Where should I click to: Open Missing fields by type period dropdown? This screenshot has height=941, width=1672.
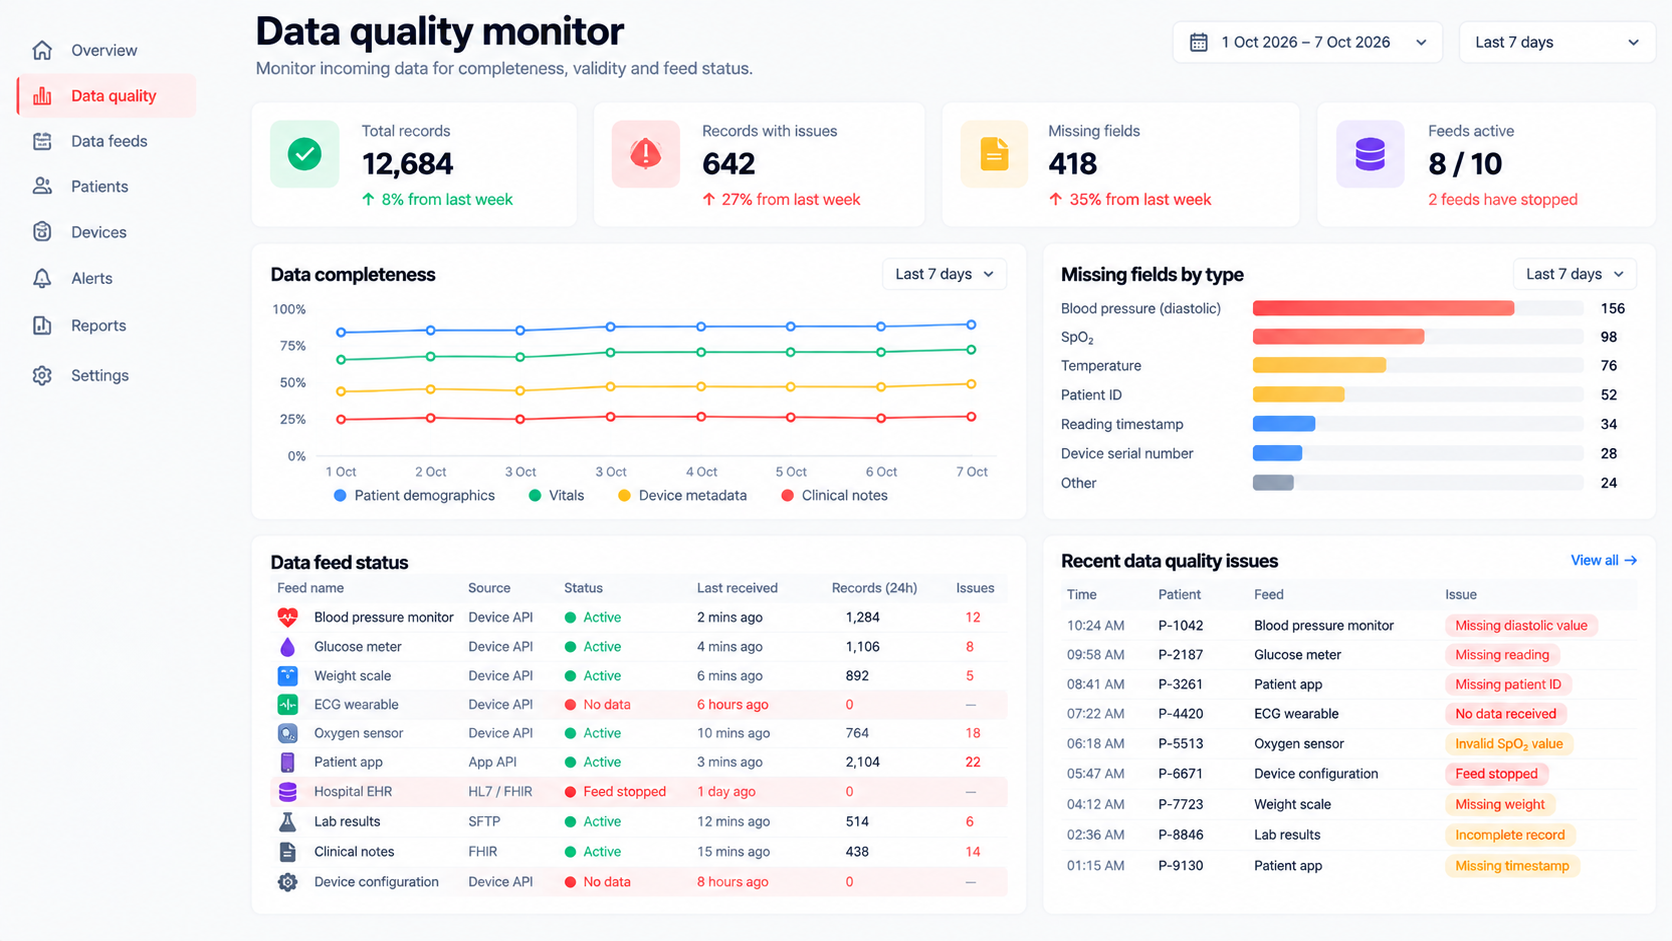(x=1575, y=274)
